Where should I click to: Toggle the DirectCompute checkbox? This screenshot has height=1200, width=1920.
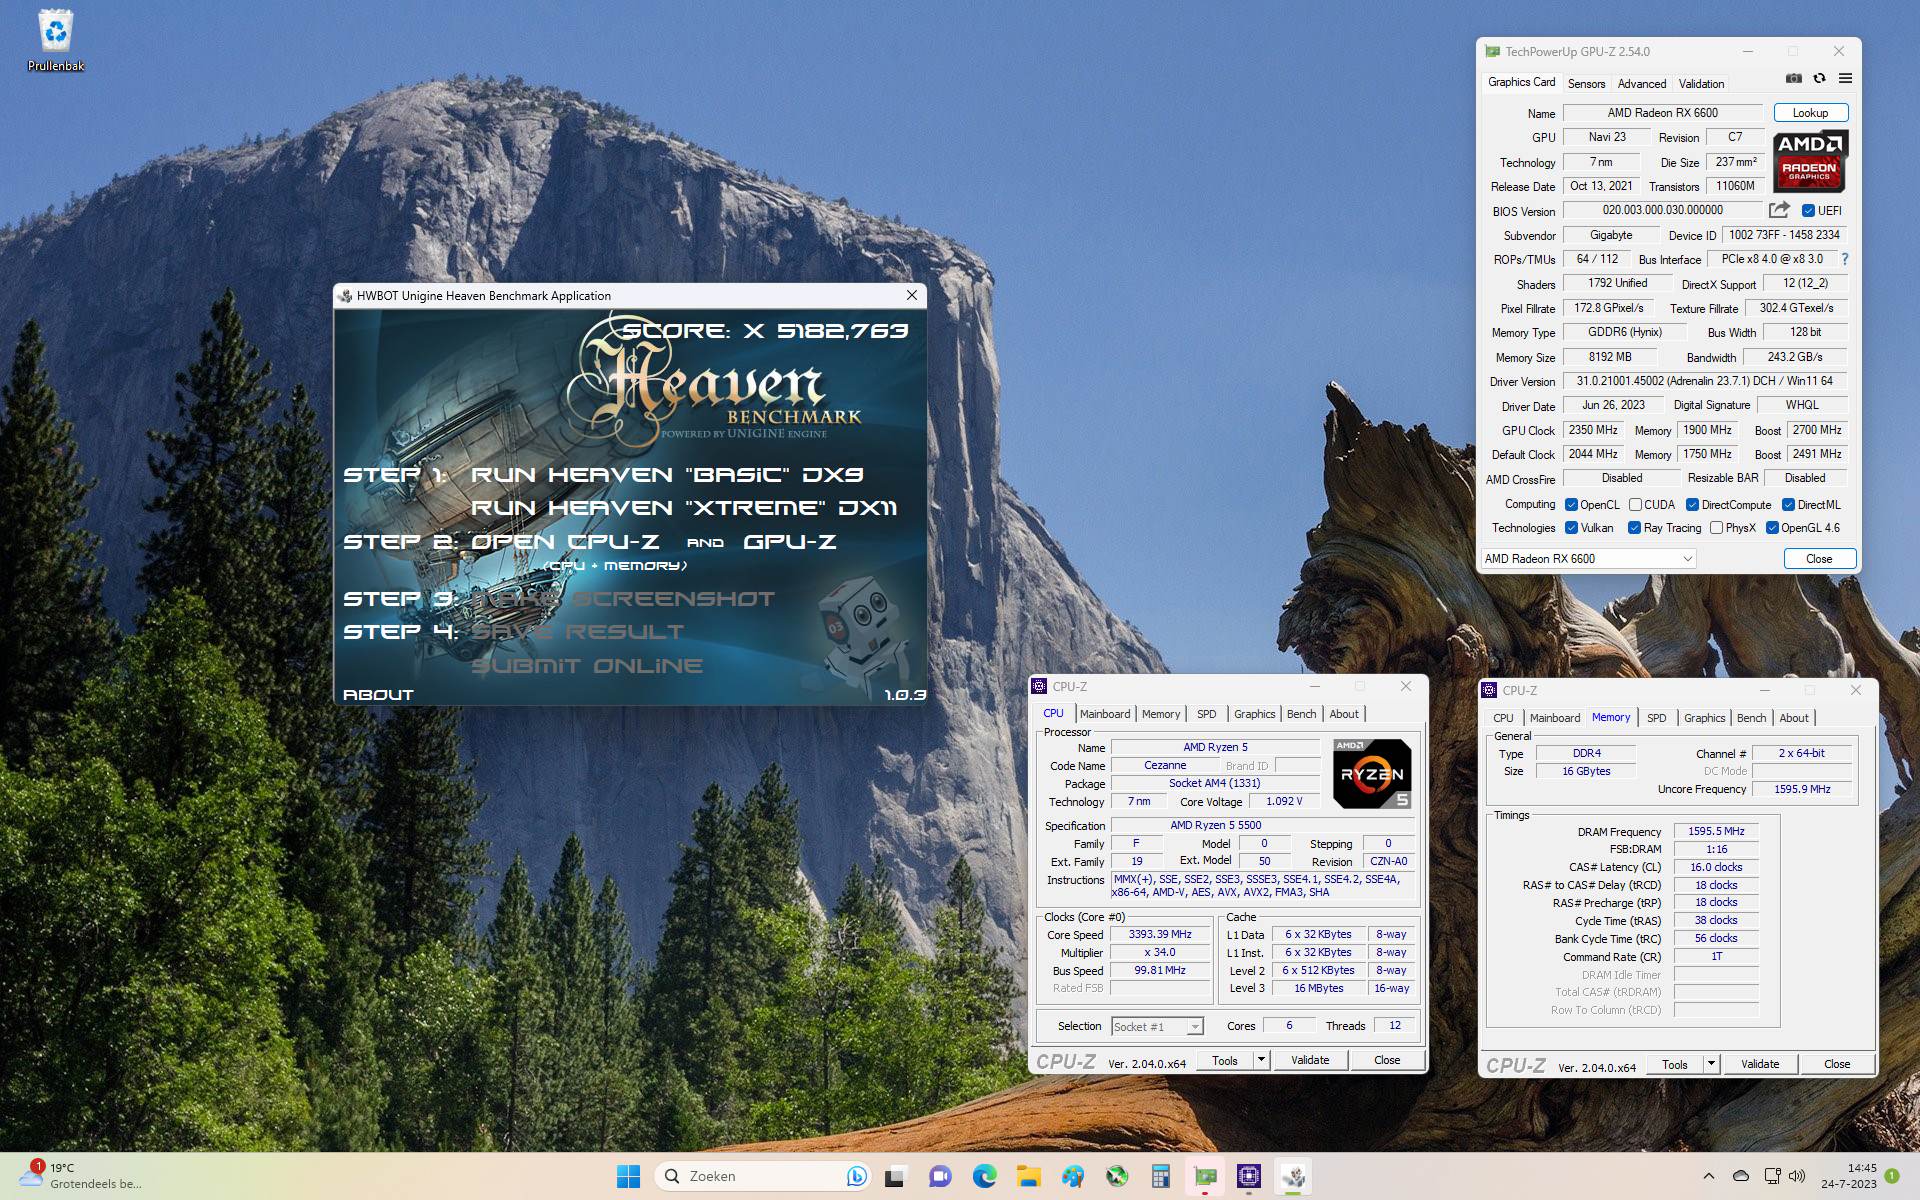coord(1692,504)
